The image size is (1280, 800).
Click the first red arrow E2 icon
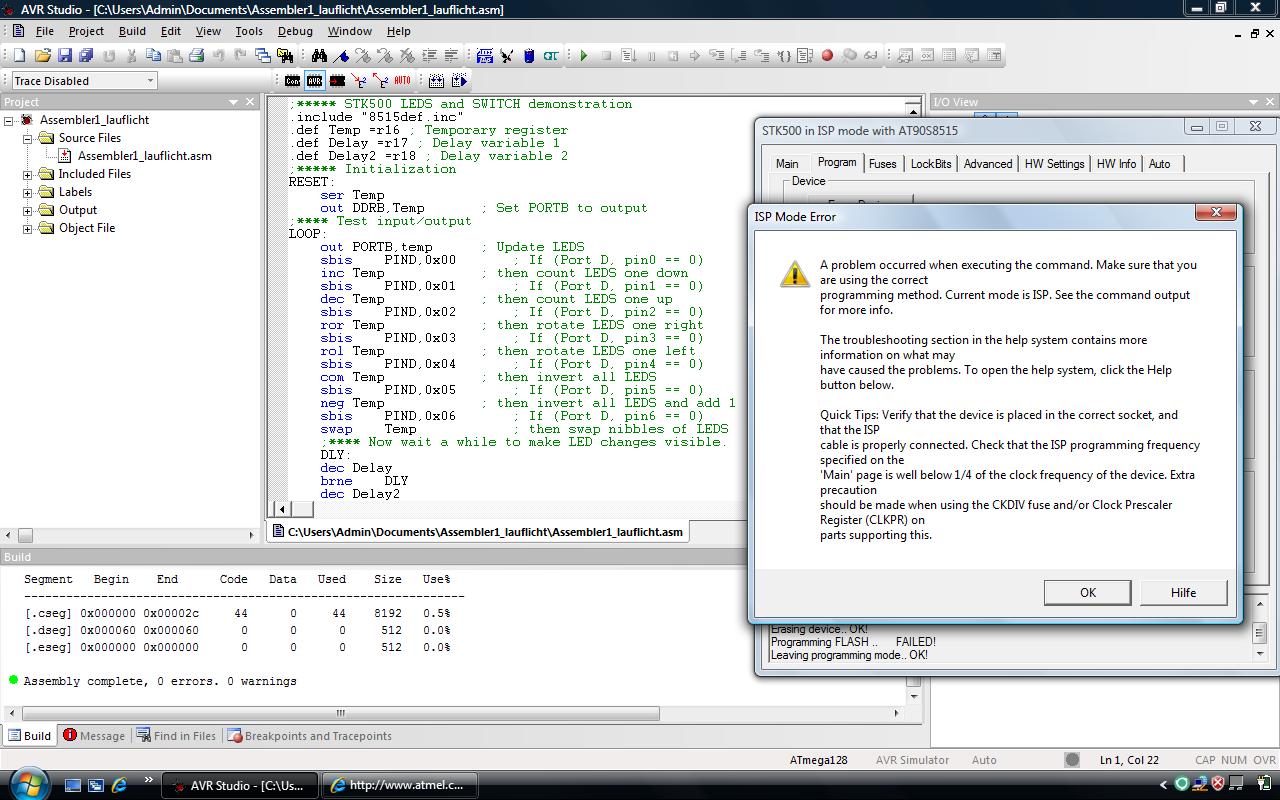[x=359, y=80]
